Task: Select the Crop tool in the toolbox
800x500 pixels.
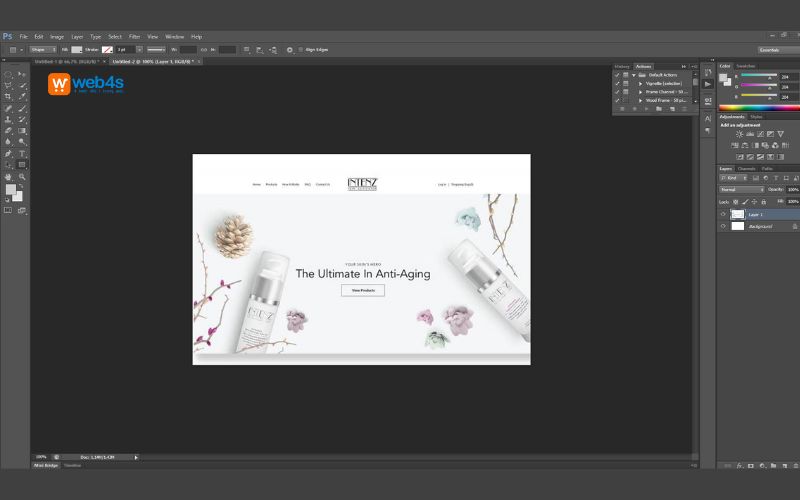Action: 9,97
